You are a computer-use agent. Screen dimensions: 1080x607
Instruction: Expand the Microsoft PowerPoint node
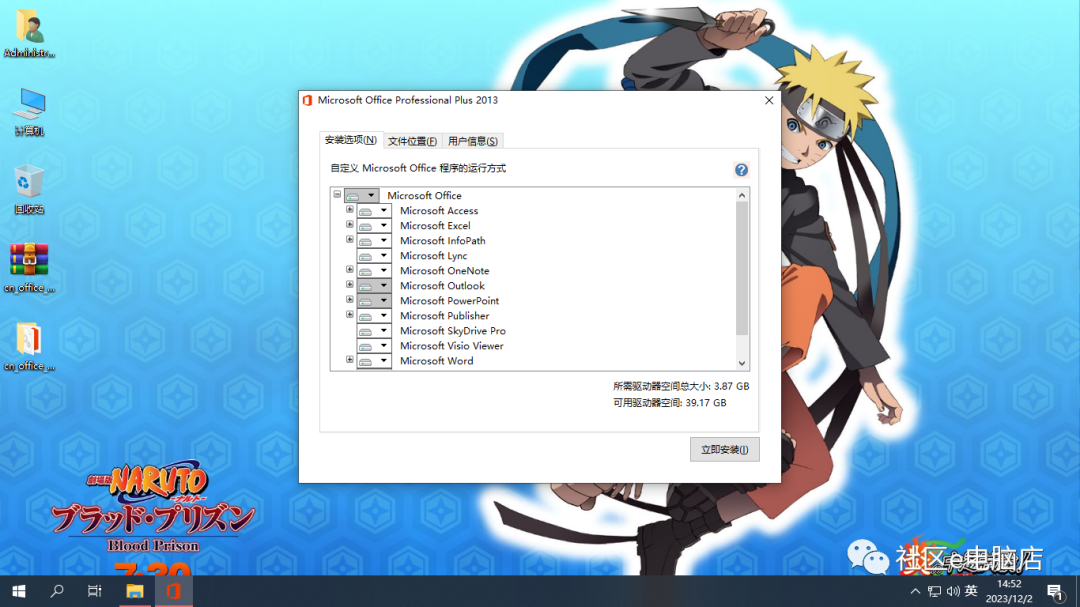(x=350, y=300)
